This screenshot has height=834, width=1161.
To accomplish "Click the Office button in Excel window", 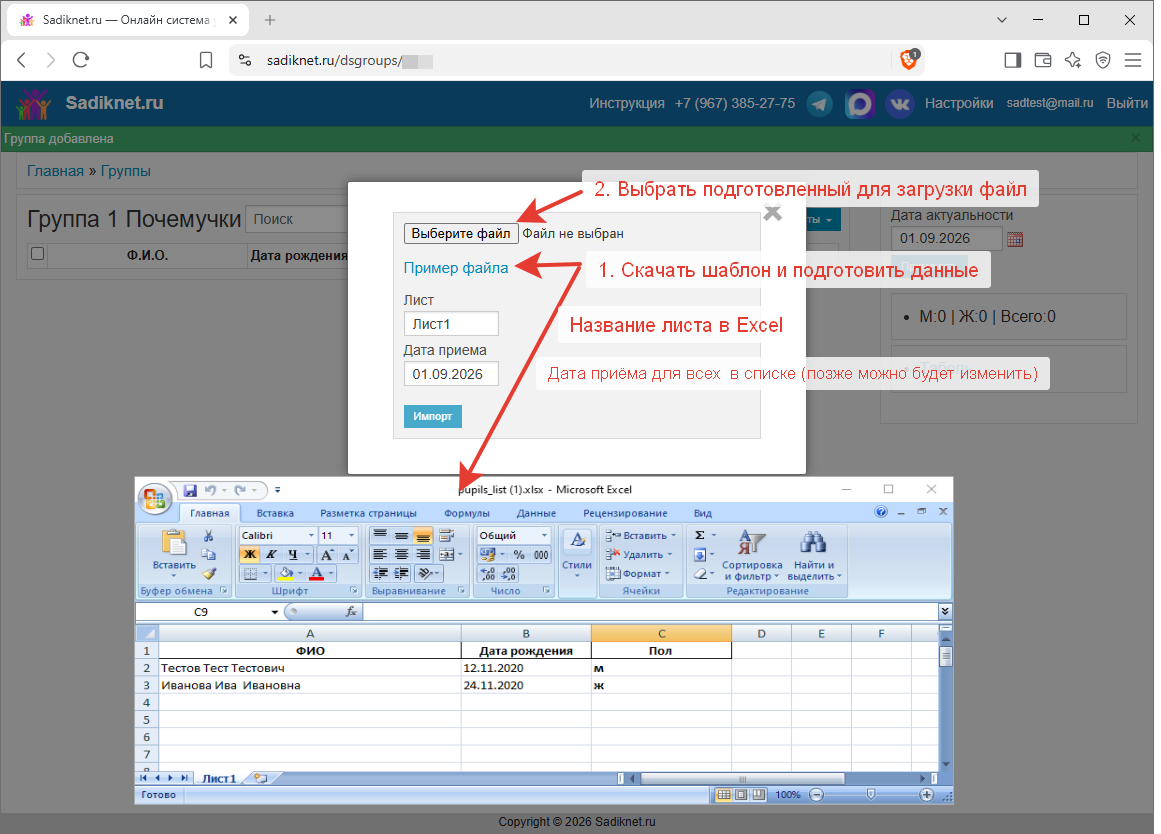I will coord(154,498).
